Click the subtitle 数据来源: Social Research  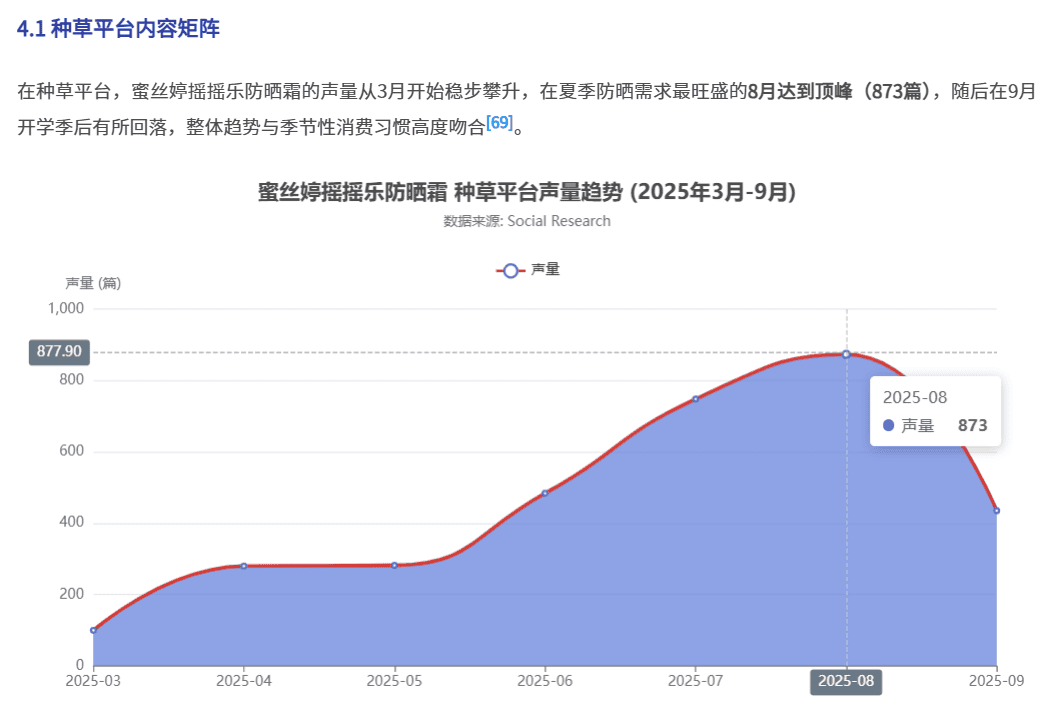[x=527, y=221]
